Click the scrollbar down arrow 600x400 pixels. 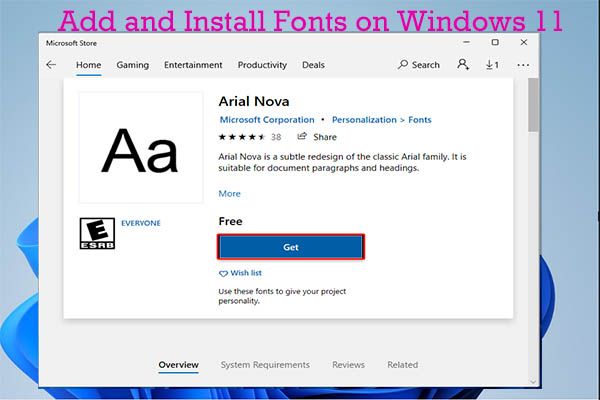tap(533, 382)
